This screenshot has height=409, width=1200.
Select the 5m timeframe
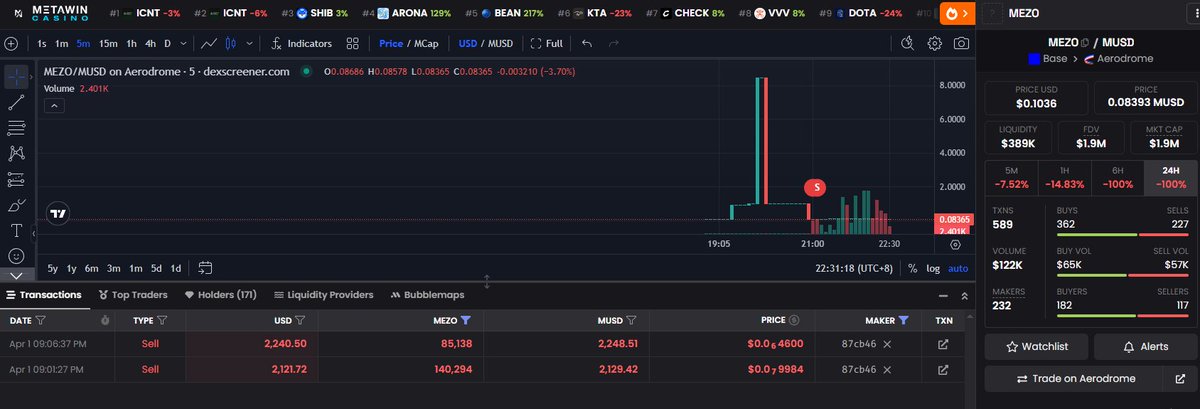point(83,44)
